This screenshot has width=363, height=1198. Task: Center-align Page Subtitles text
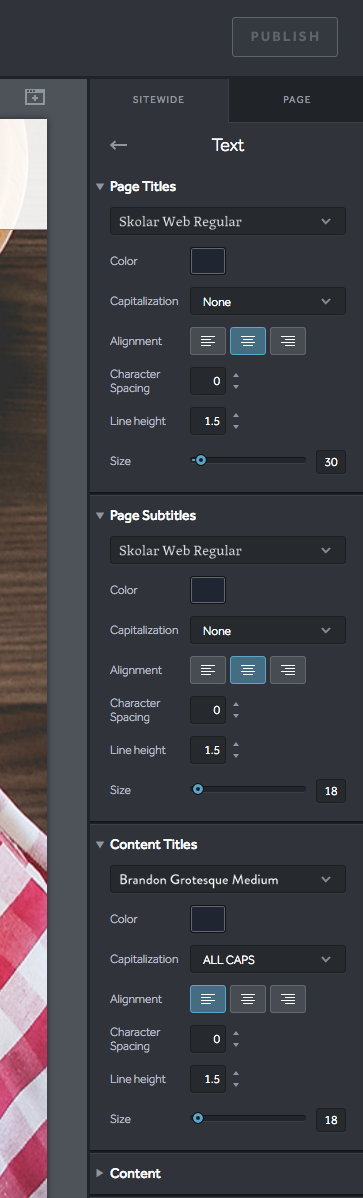pyautogui.click(x=248, y=670)
